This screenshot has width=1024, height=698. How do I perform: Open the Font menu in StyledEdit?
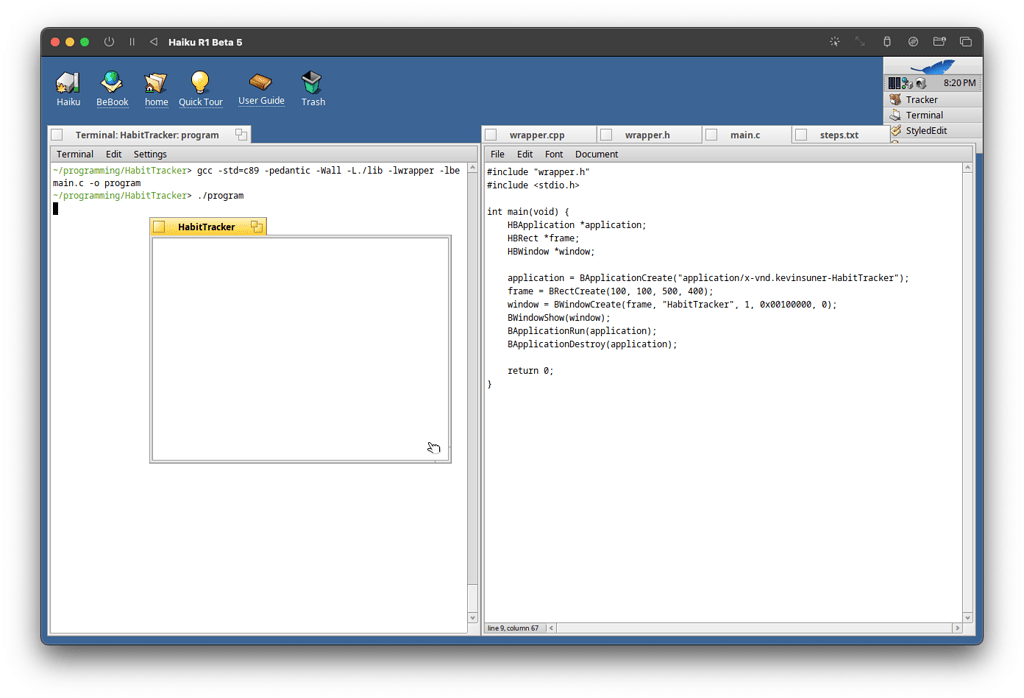[554, 154]
